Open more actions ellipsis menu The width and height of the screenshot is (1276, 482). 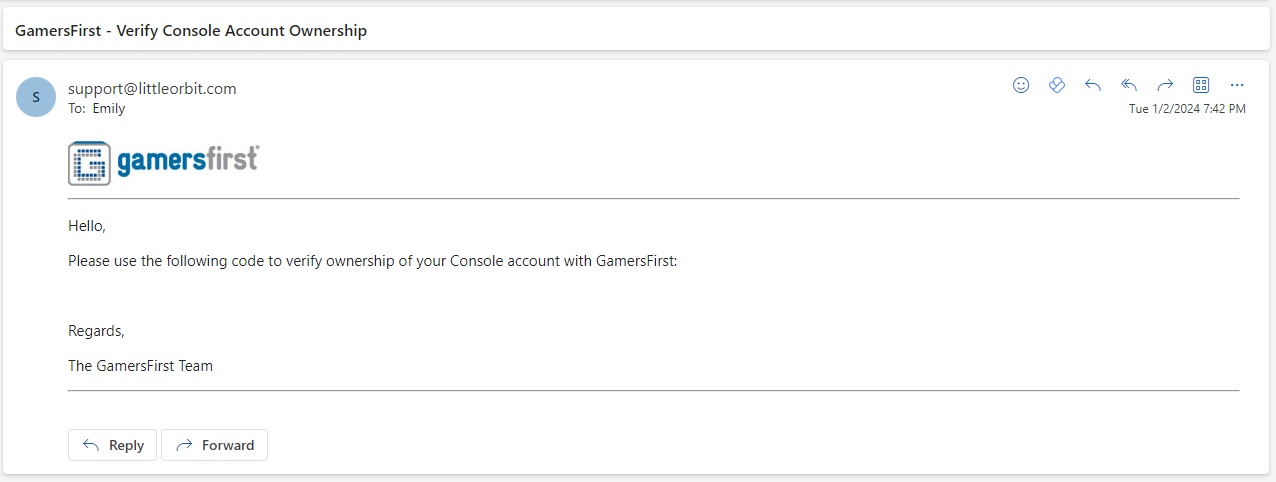pos(1237,85)
